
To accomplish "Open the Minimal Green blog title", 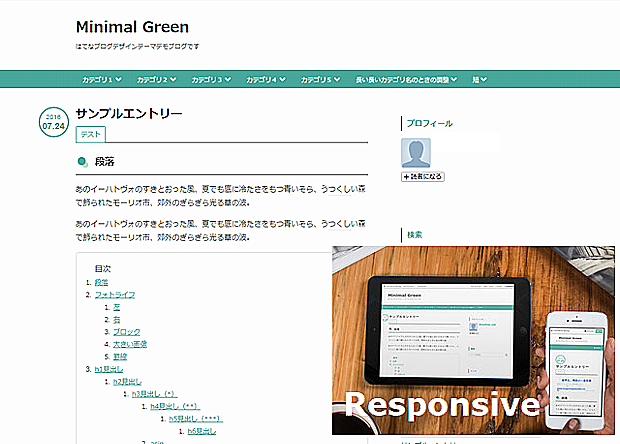I will [132, 27].
